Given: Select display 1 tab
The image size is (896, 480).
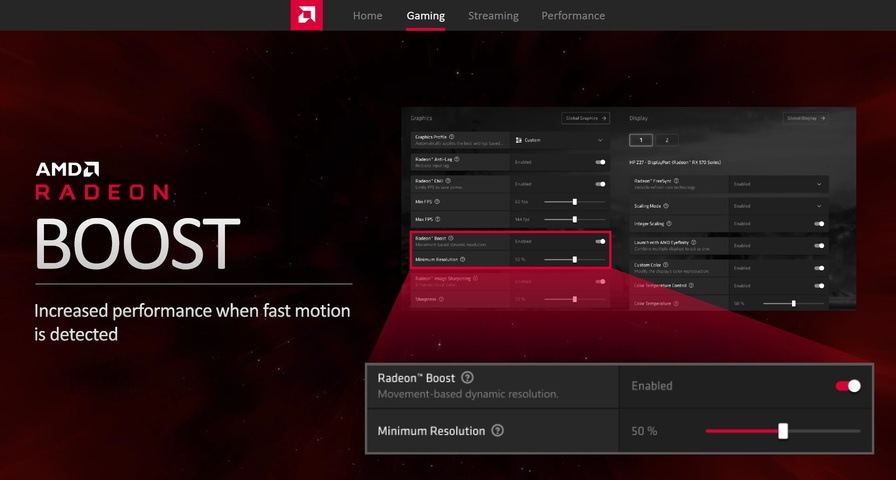Looking at the screenshot, I should (x=641, y=140).
